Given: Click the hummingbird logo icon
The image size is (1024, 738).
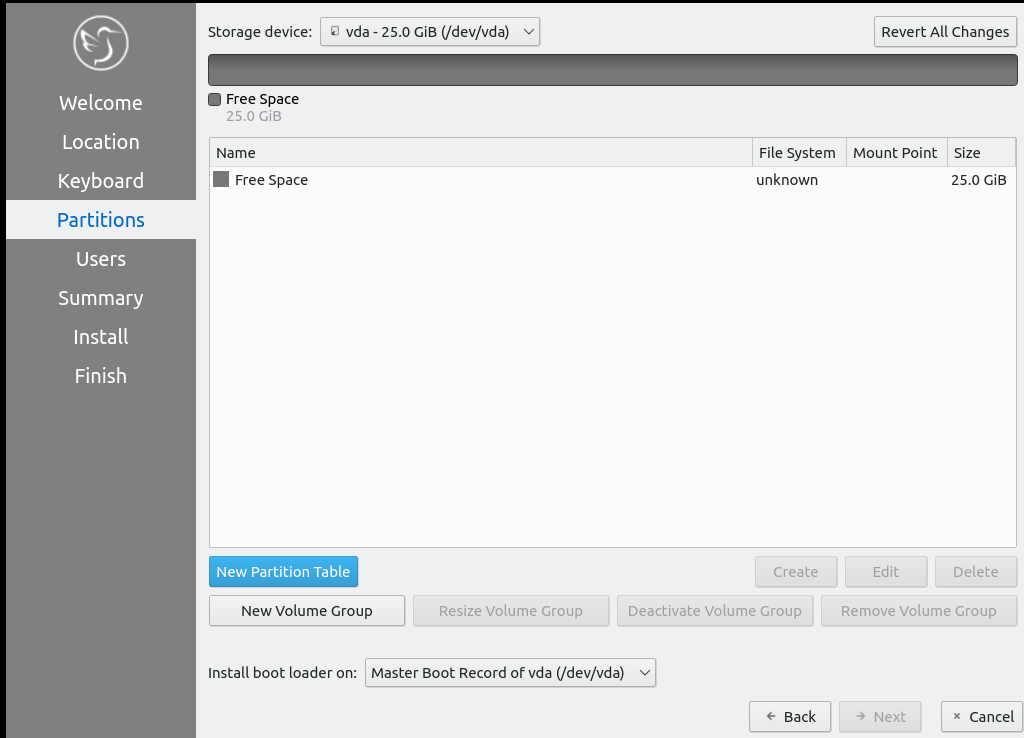Looking at the screenshot, I should tap(100, 44).
